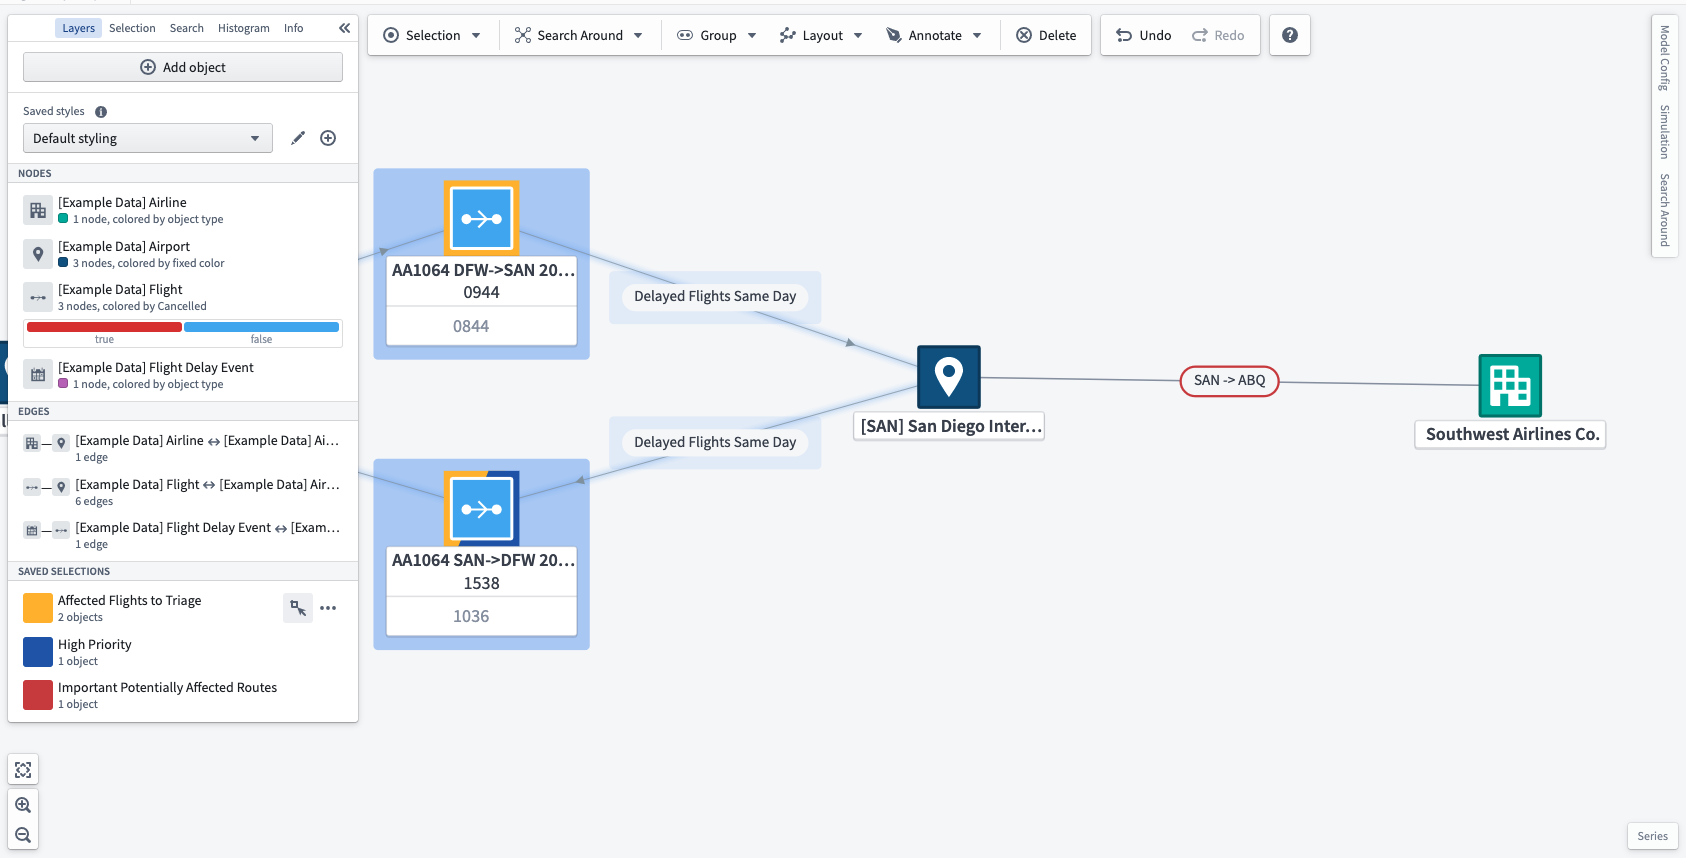Select the AA1064 DFW->SAN flight node icon
Screen dimensions: 1686x858
pyautogui.click(x=481, y=218)
